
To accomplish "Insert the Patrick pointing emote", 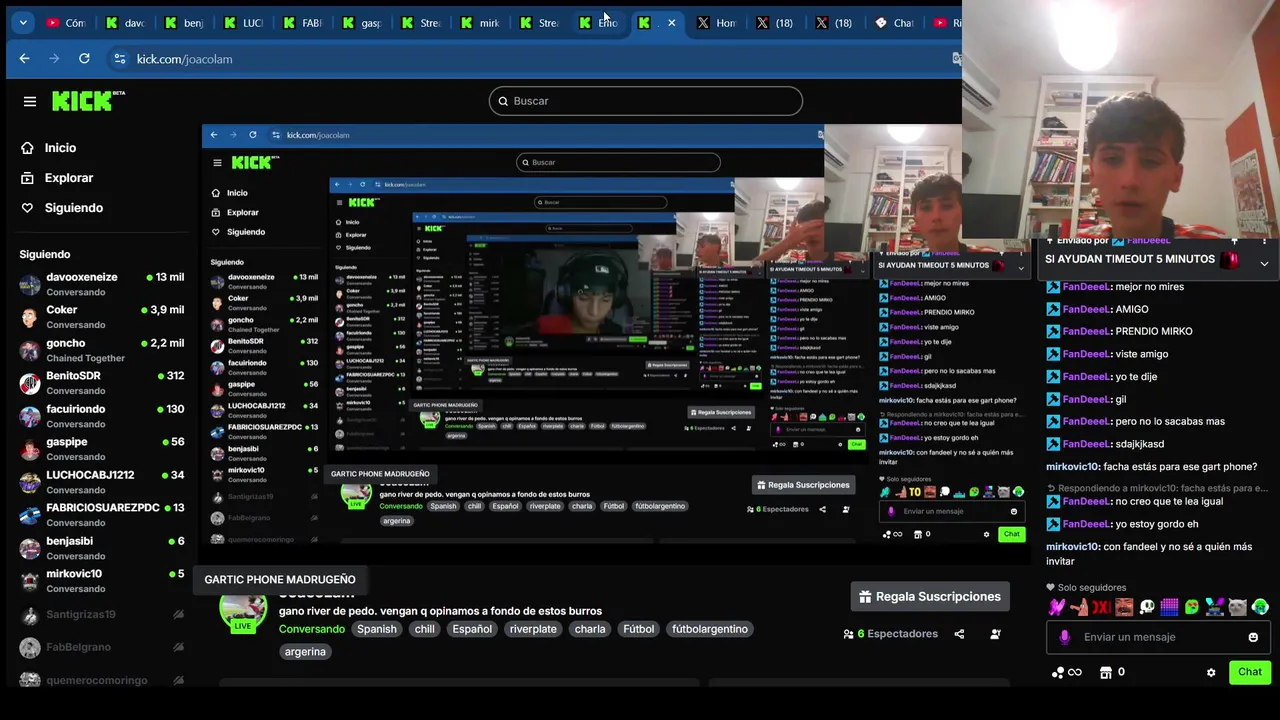I will tap(1078, 607).
